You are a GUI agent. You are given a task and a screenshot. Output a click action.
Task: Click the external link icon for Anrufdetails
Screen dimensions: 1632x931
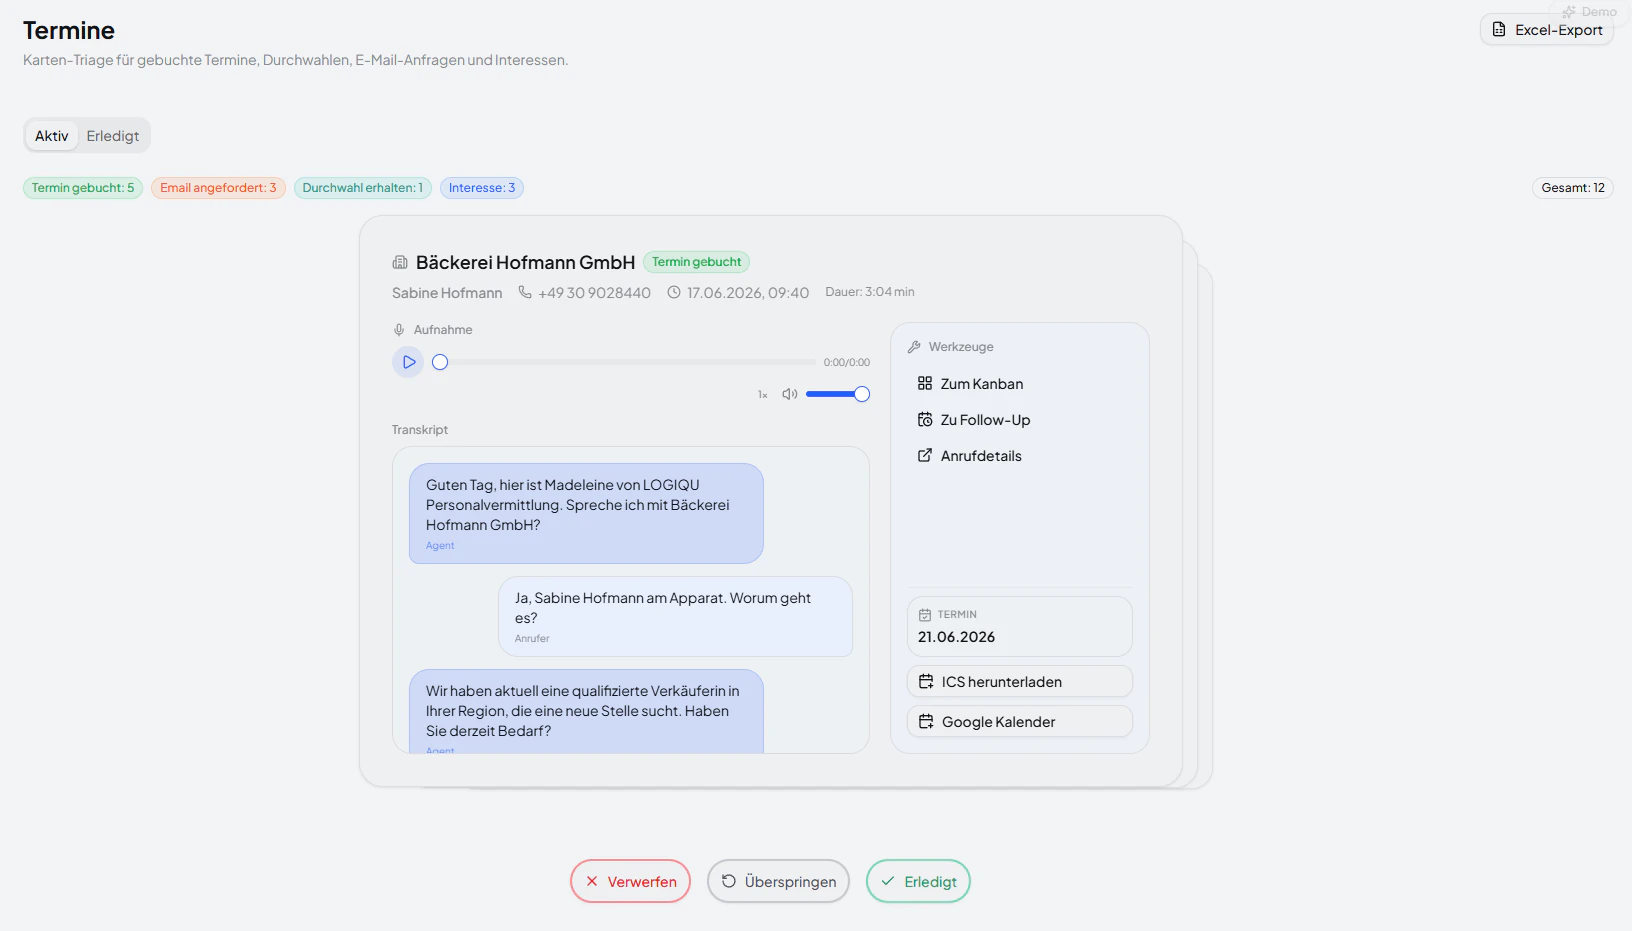tap(925, 455)
